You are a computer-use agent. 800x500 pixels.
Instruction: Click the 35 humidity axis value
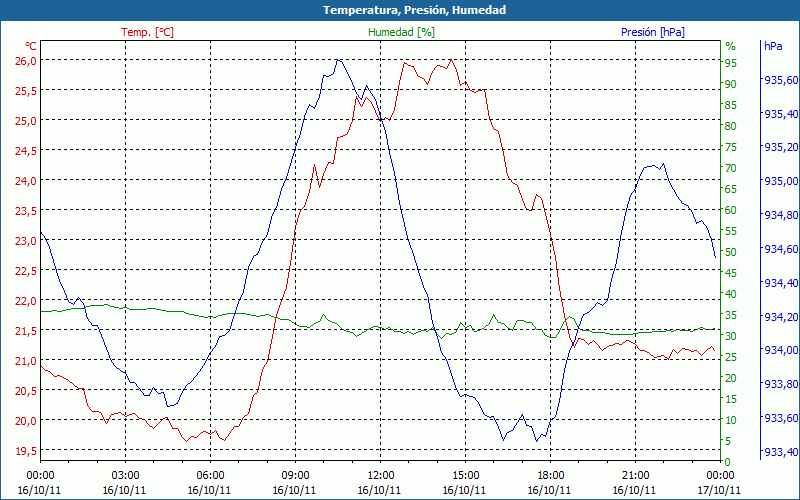click(x=731, y=315)
